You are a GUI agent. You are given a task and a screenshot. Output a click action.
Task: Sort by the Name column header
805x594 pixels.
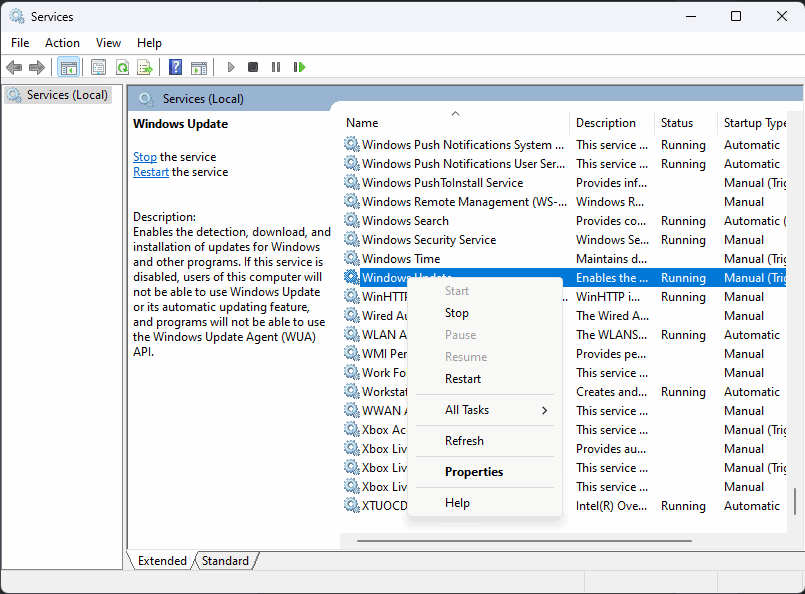pyautogui.click(x=455, y=123)
